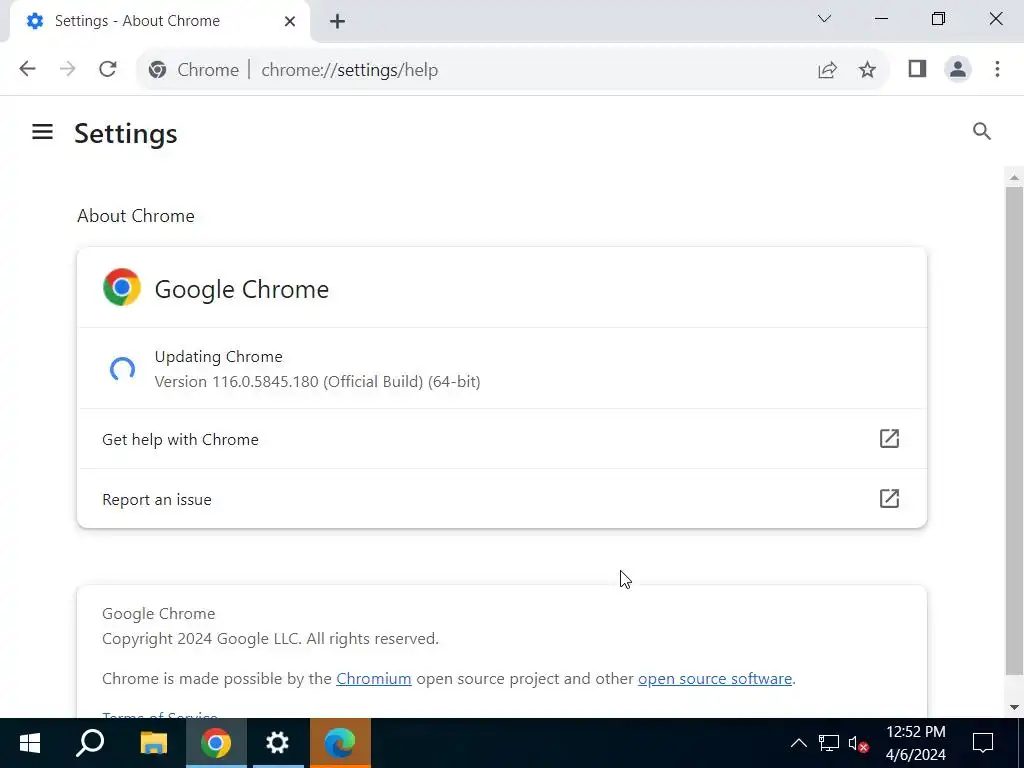Image resolution: width=1024 pixels, height=768 pixels.
Task: Open the open source software link
Action: tap(715, 679)
